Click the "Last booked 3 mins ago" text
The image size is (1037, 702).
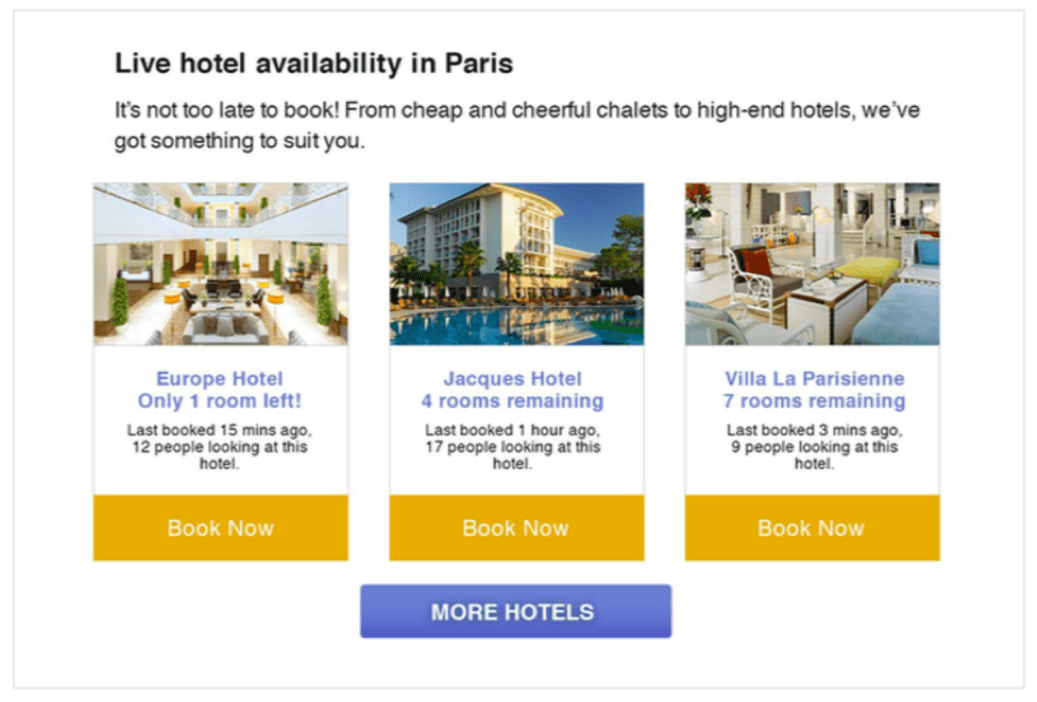click(814, 430)
